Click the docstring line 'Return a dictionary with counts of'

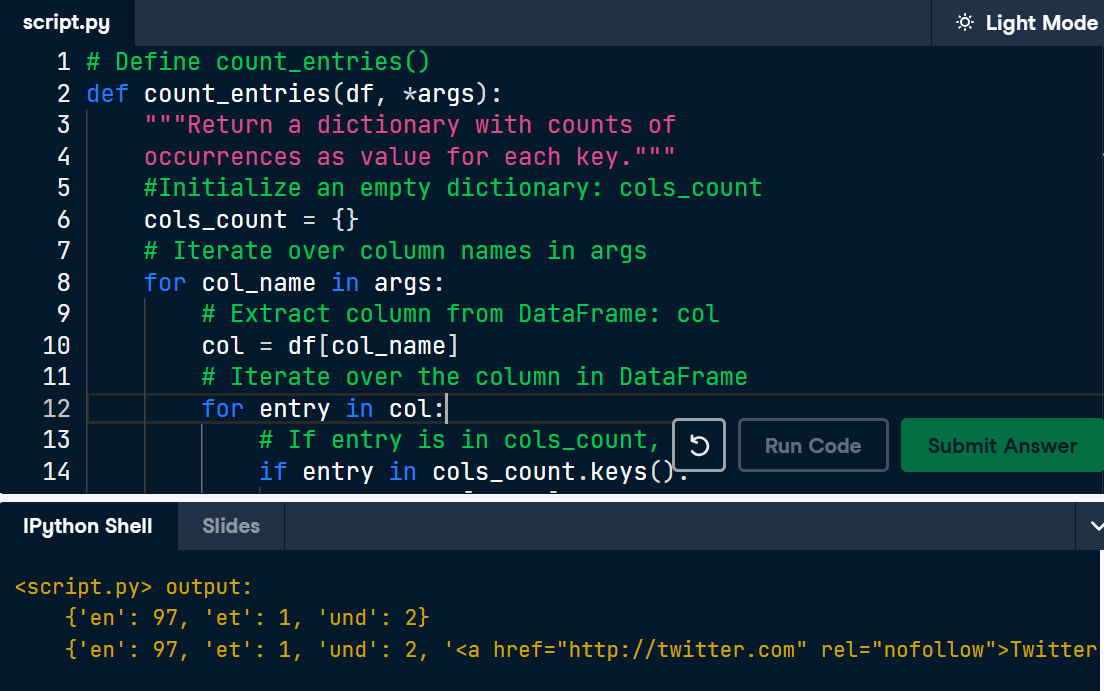pos(410,125)
